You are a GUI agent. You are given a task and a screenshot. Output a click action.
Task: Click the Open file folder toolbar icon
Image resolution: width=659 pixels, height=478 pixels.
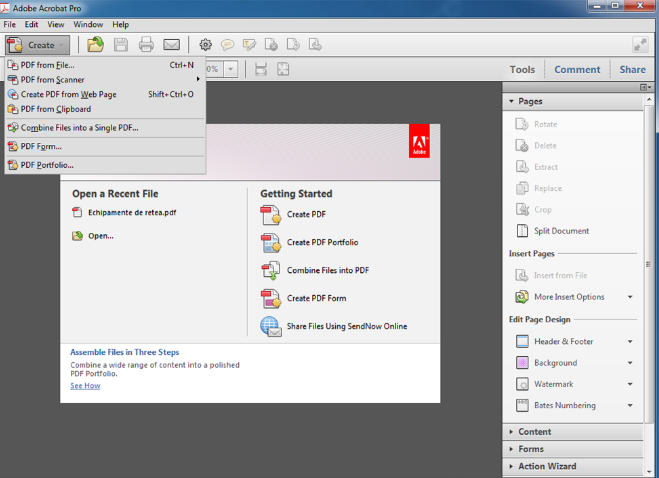(95, 44)
